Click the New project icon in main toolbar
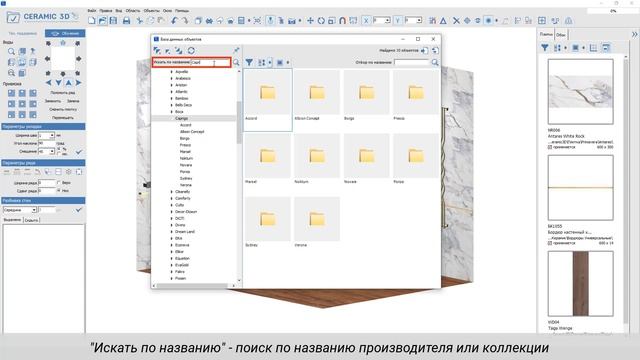 coord(92,20)
